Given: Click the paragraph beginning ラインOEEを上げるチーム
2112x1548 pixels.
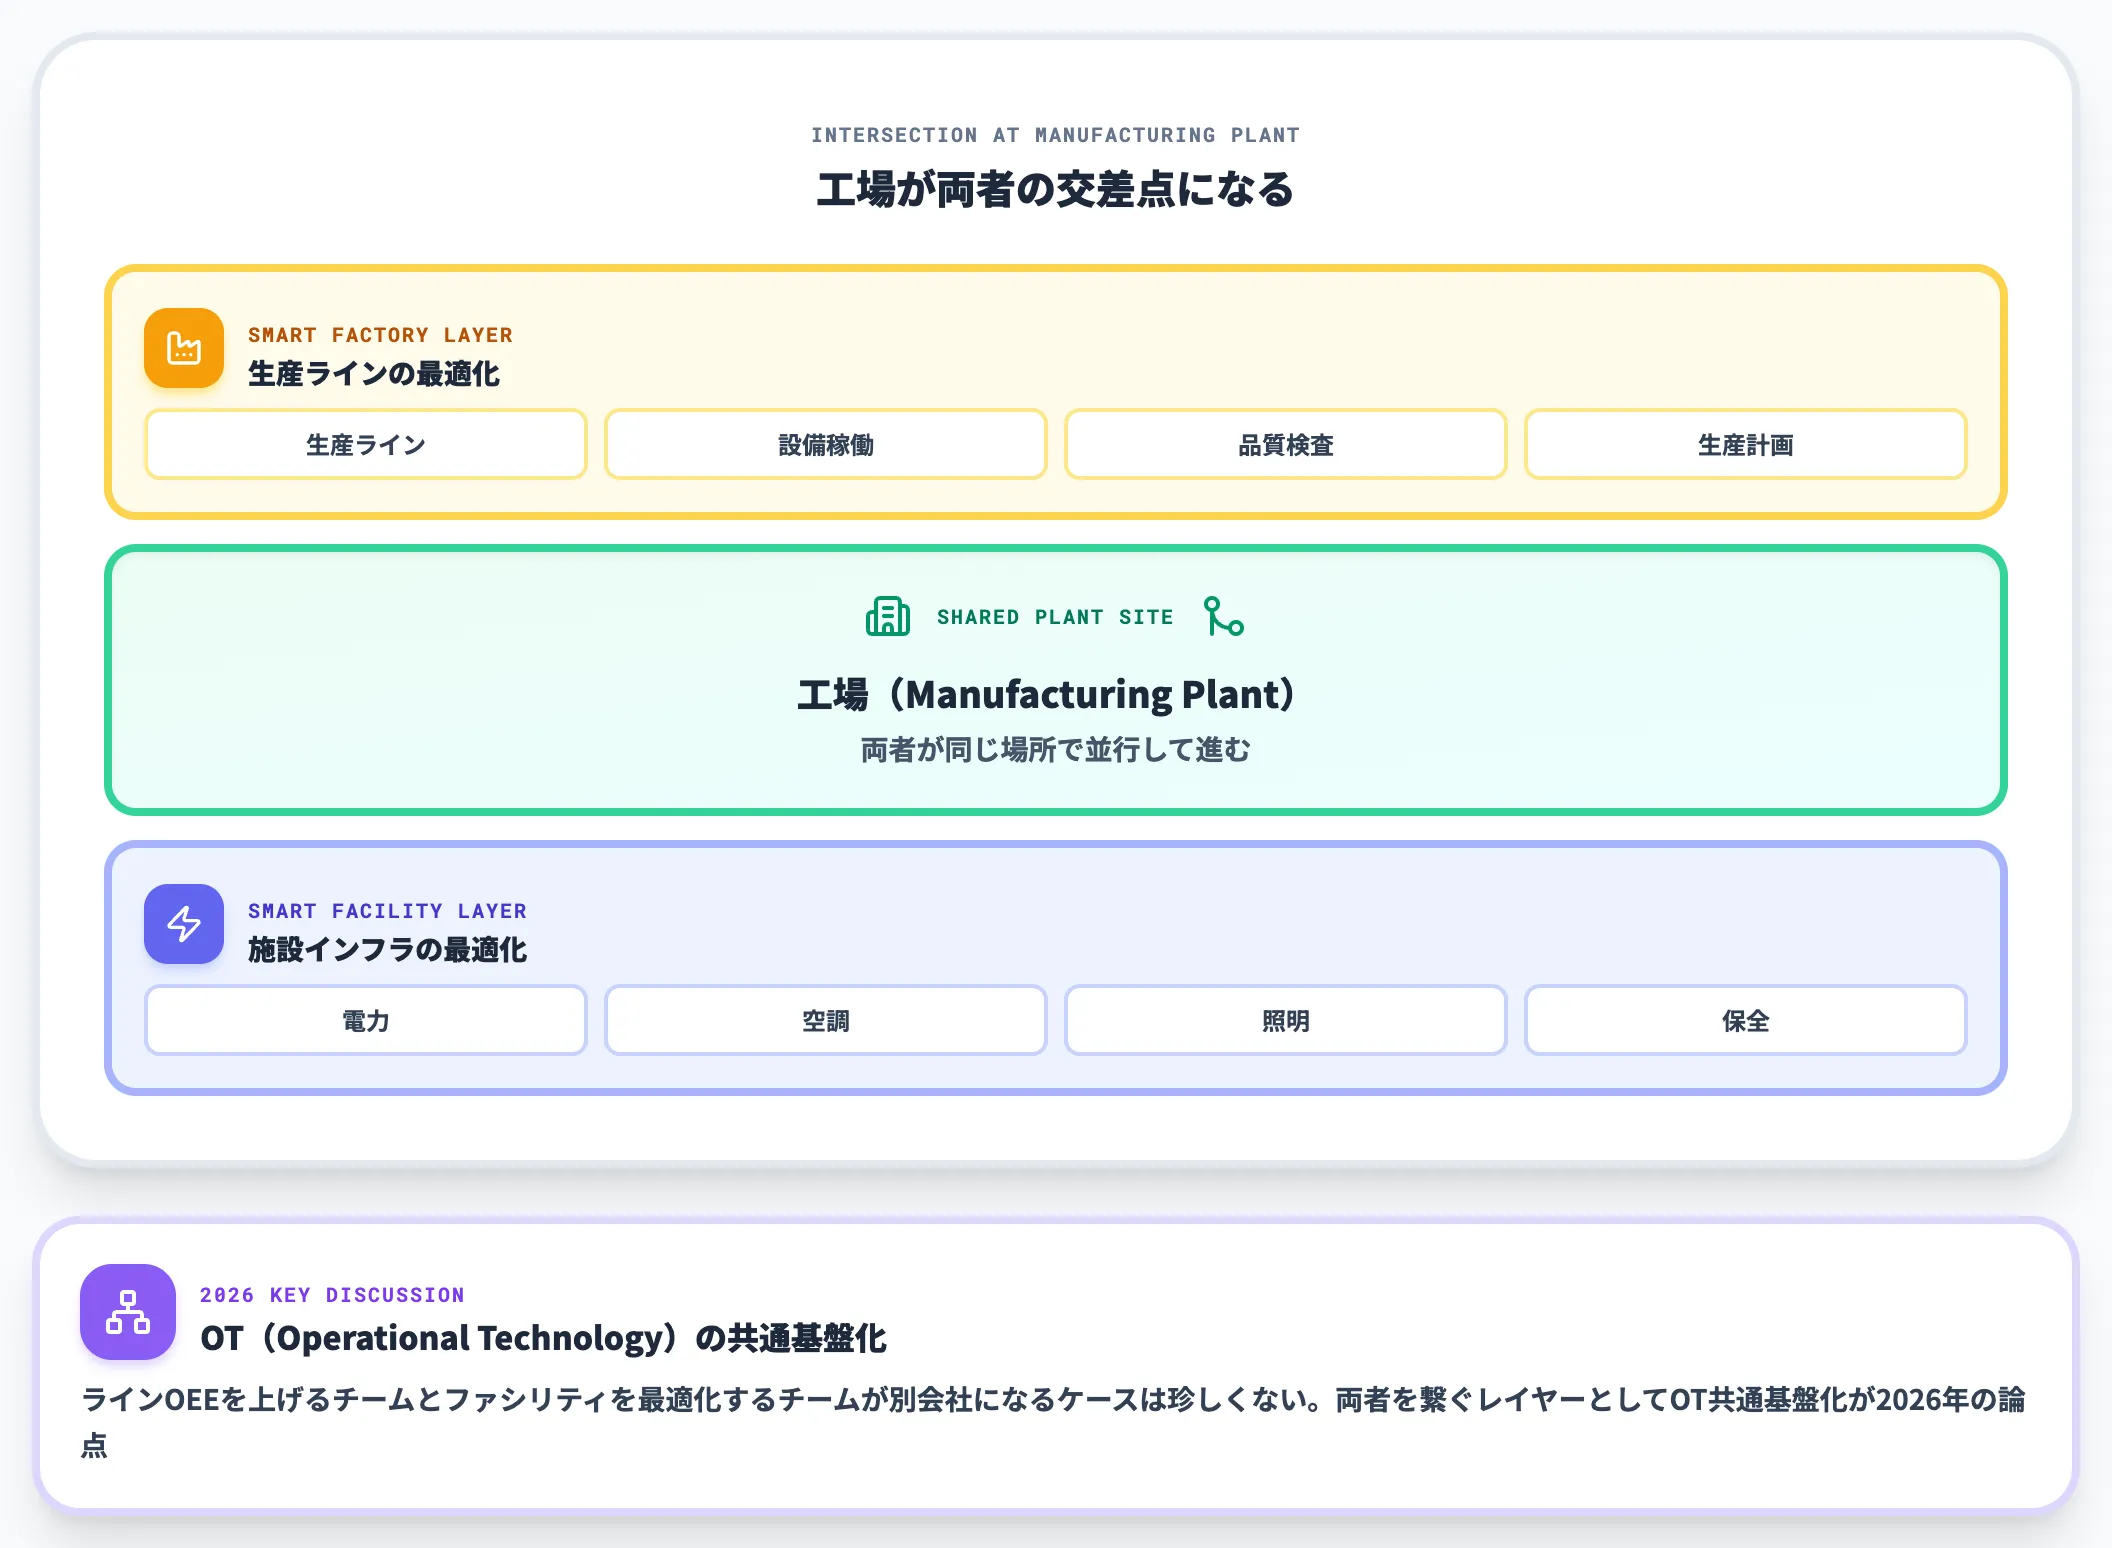Looking at the screenshot, I should (x=1053, y=1421).
